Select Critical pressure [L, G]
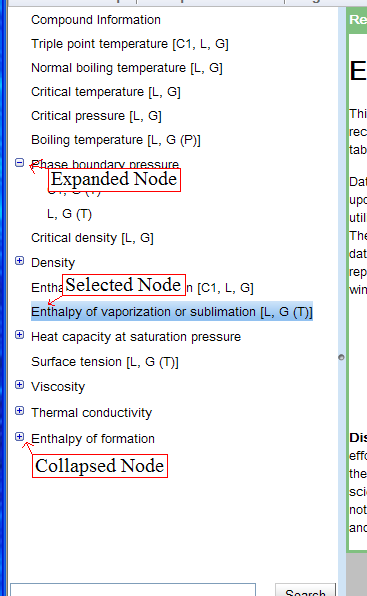The width and height of the screenshot is (367, 596). point(96,116)
